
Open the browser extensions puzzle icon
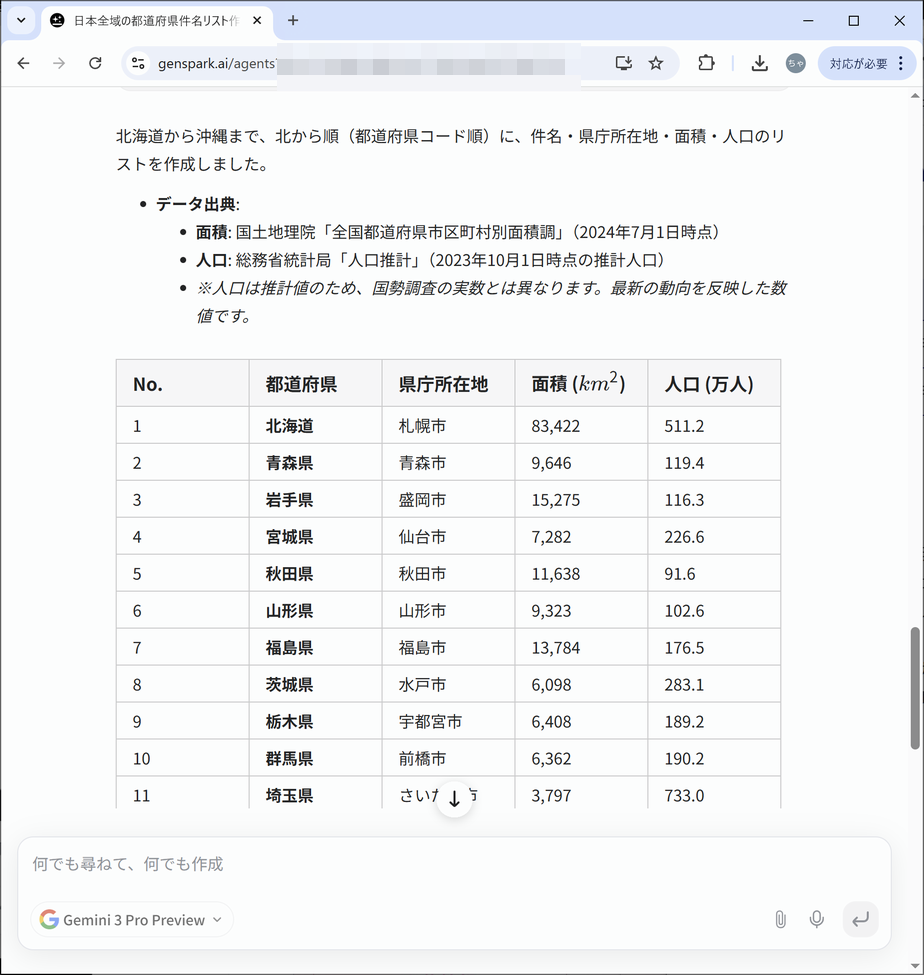pyautogui.click(x=706, y=63)
